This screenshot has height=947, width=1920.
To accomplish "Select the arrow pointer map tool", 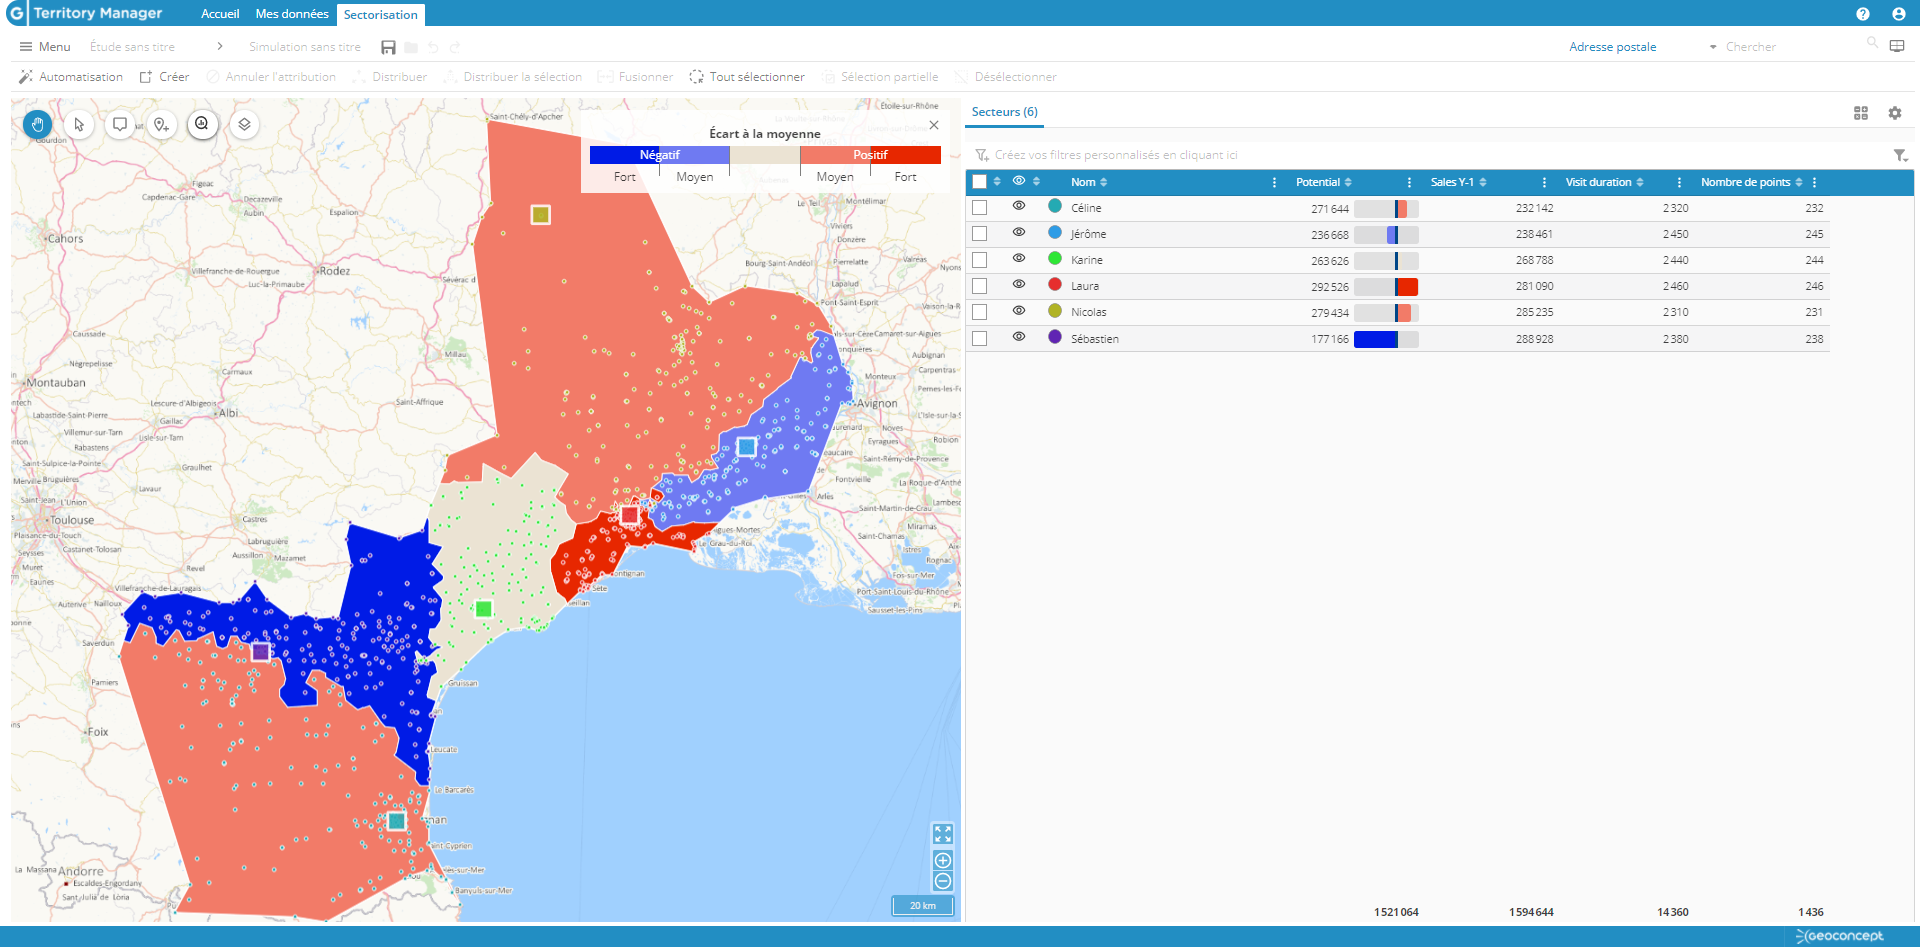I will click(79, 124).
